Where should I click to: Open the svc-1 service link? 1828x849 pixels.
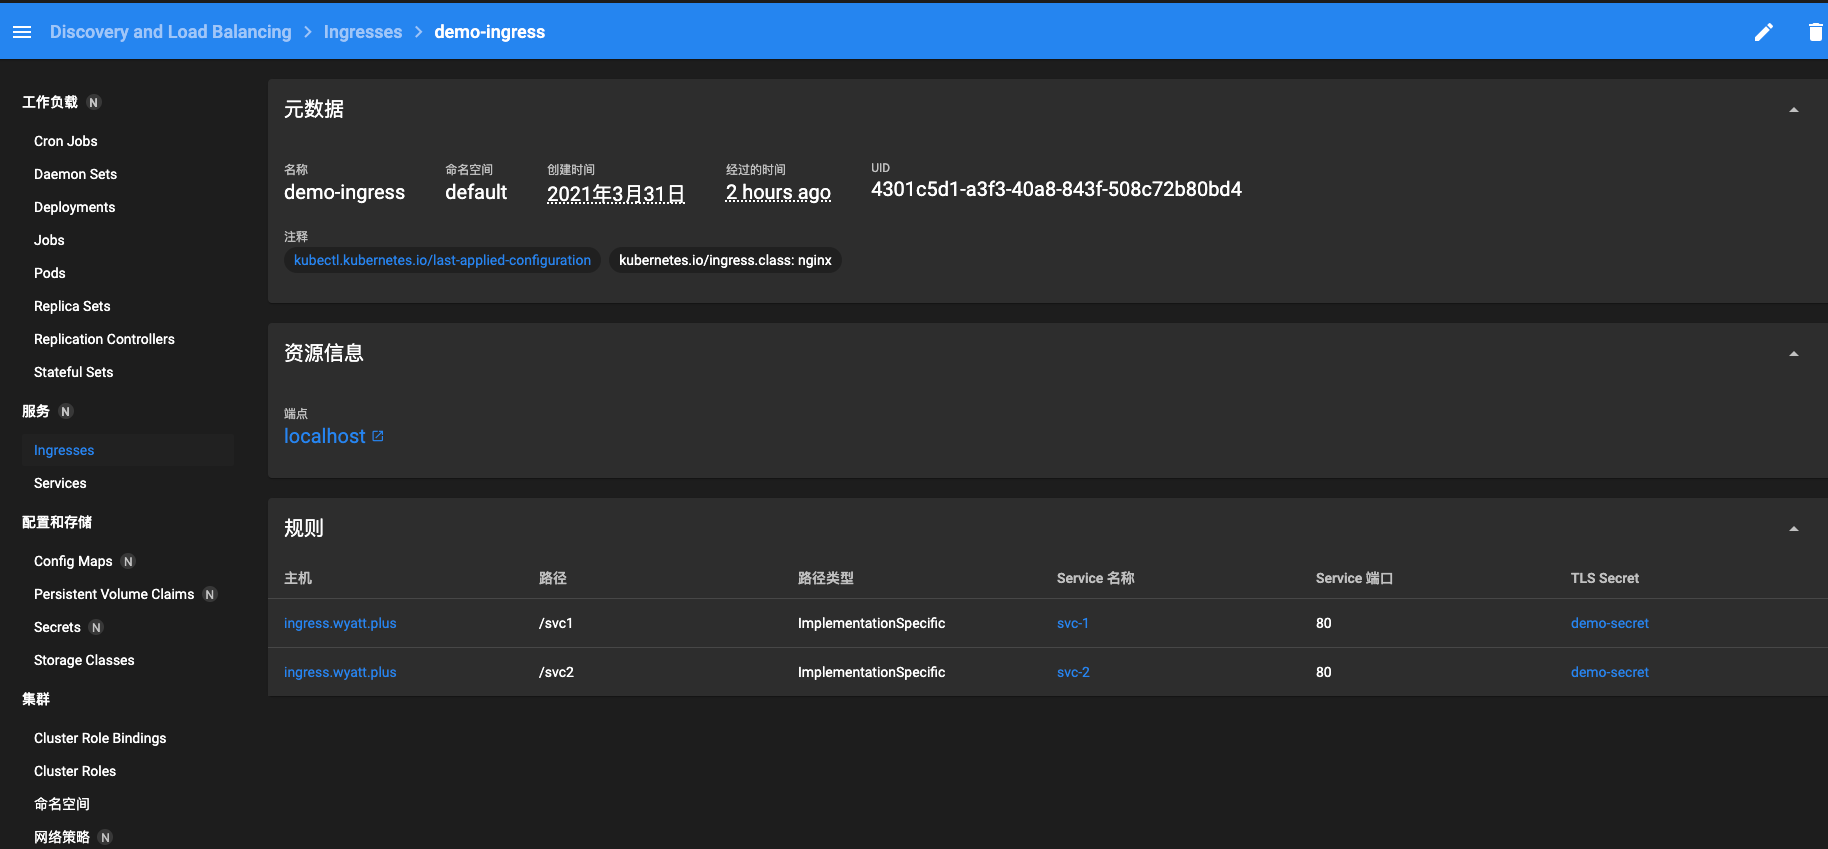click(1073, 623)
